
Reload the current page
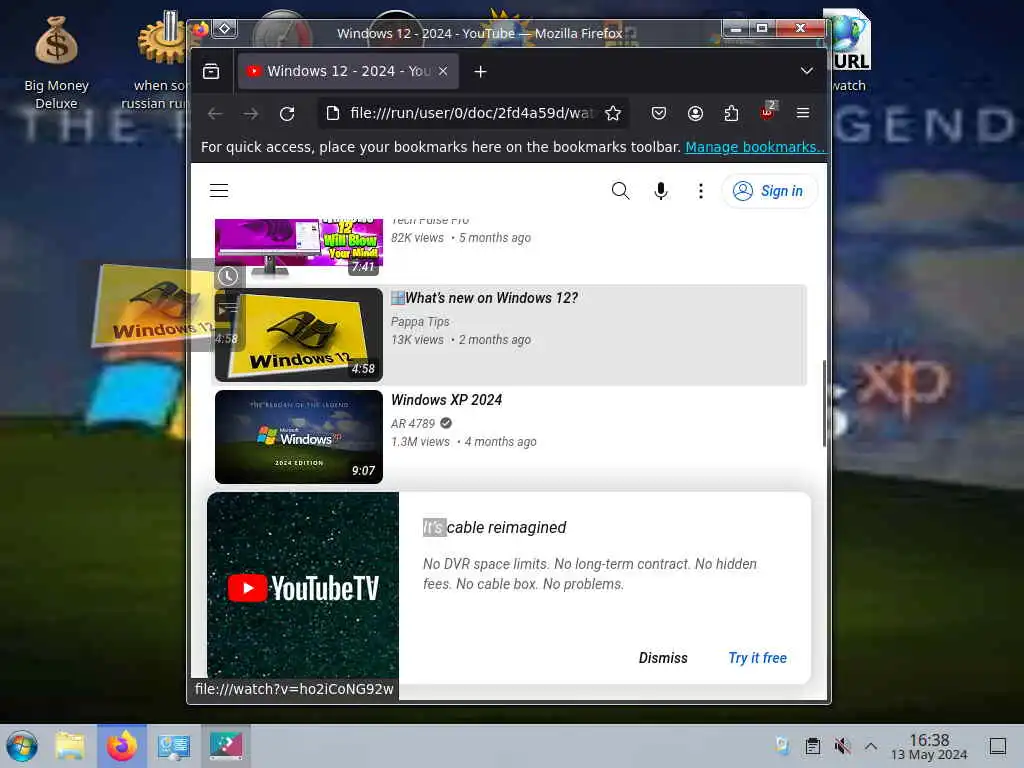pos(287,114)
